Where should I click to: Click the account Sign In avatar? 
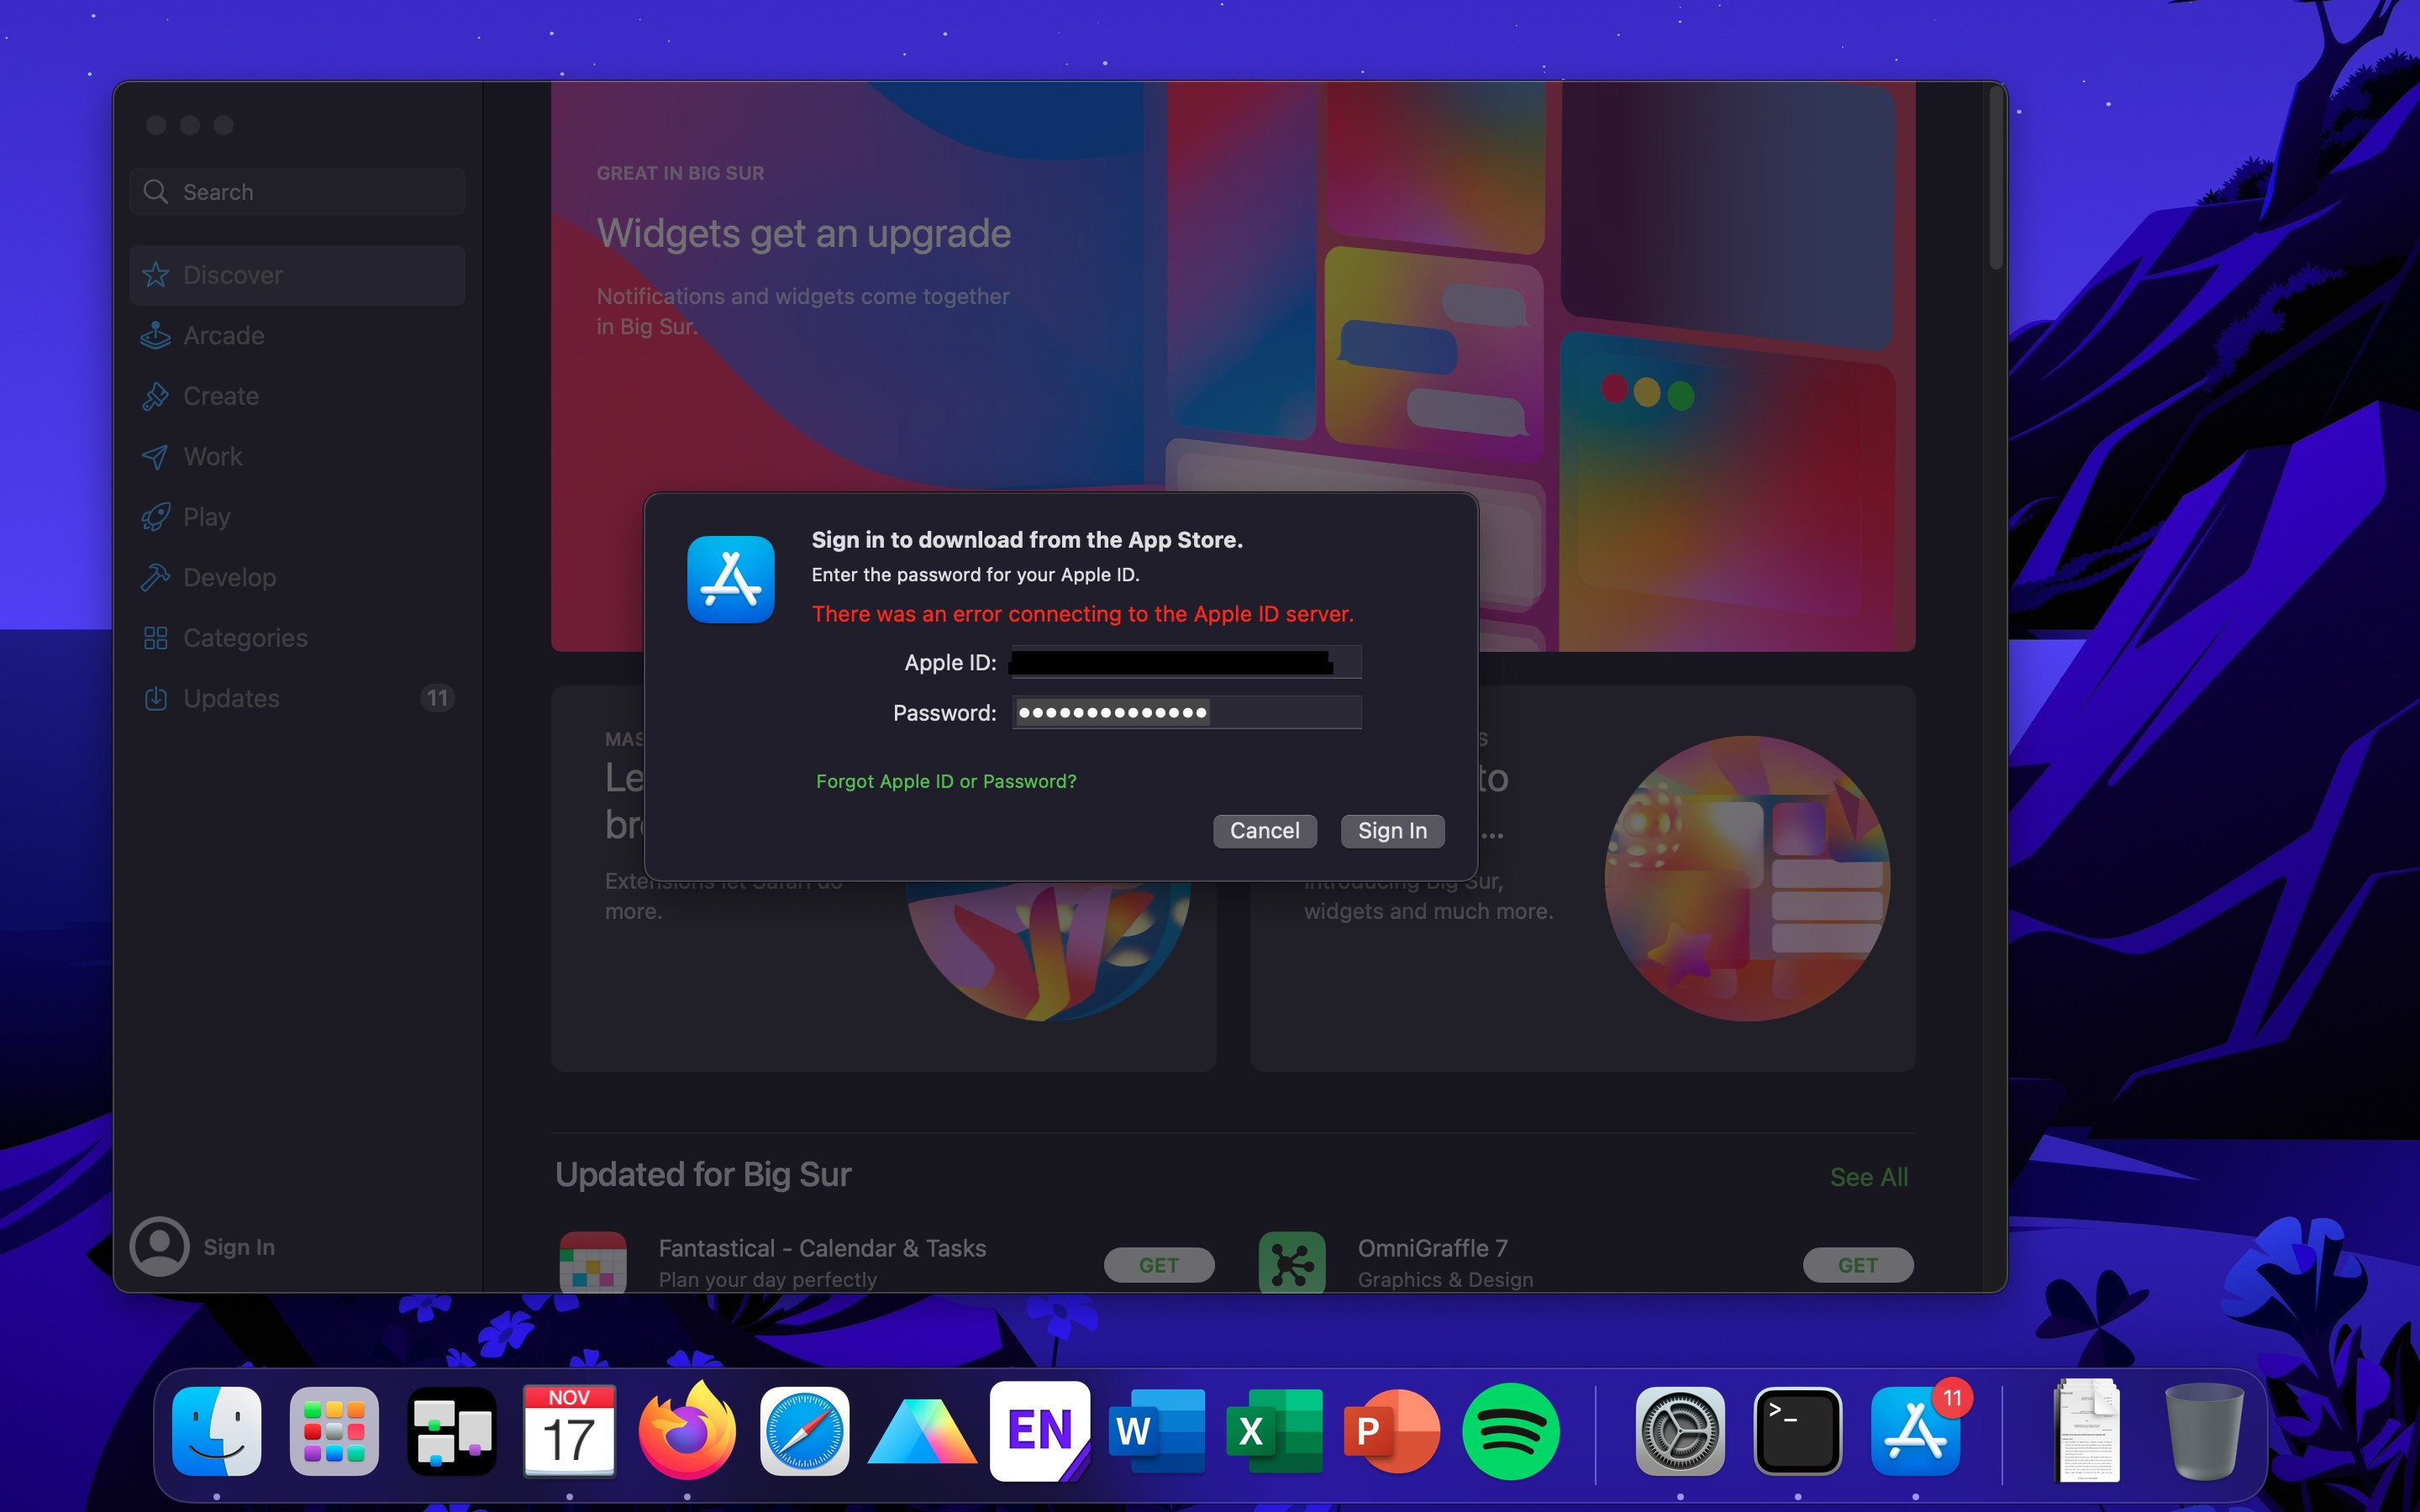(x=160, y=1246)
